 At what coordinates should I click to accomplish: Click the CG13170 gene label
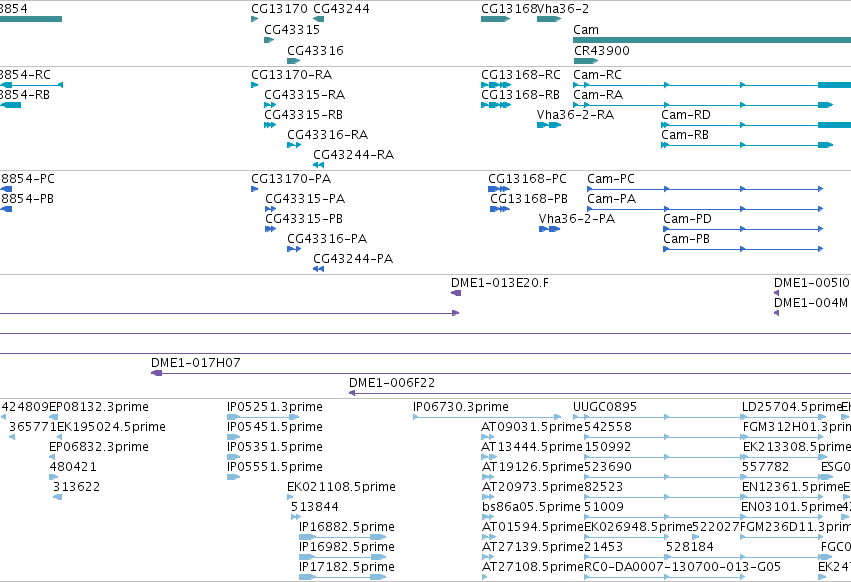(x=279, y=9)
